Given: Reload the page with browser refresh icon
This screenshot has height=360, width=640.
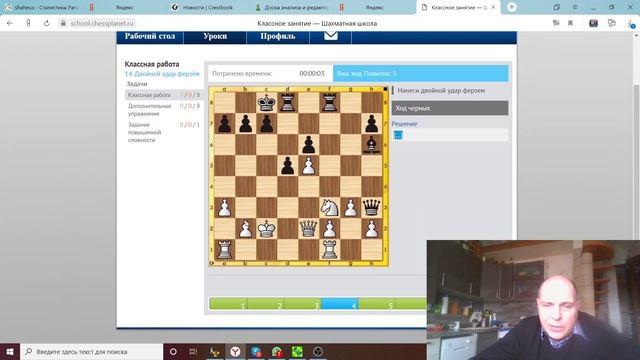Looking at the screenshot, I should 47,23.
